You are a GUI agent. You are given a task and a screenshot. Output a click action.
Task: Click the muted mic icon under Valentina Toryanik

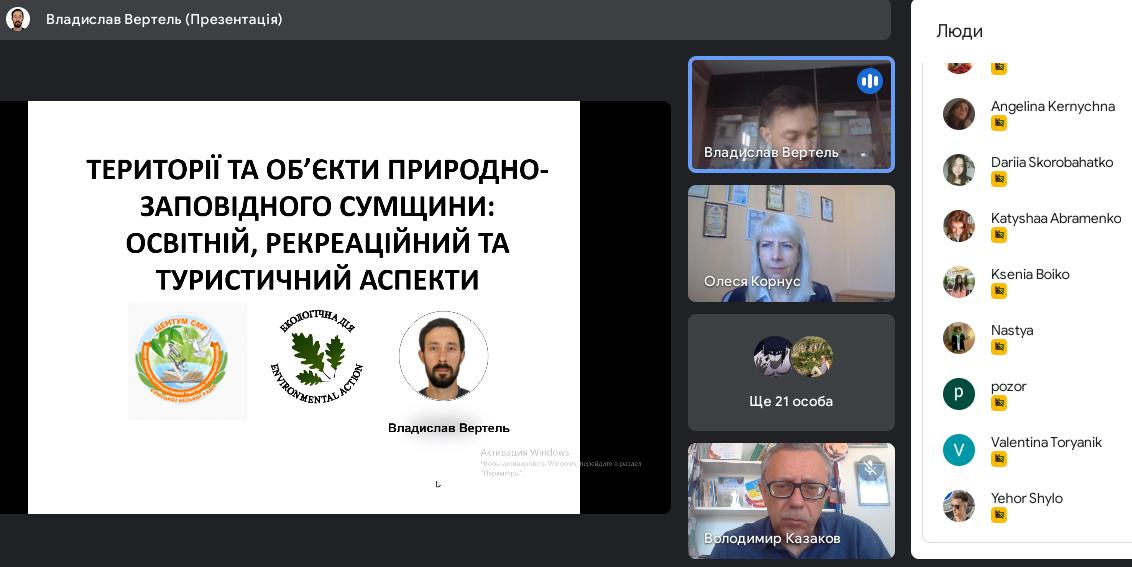coord(998,459)
